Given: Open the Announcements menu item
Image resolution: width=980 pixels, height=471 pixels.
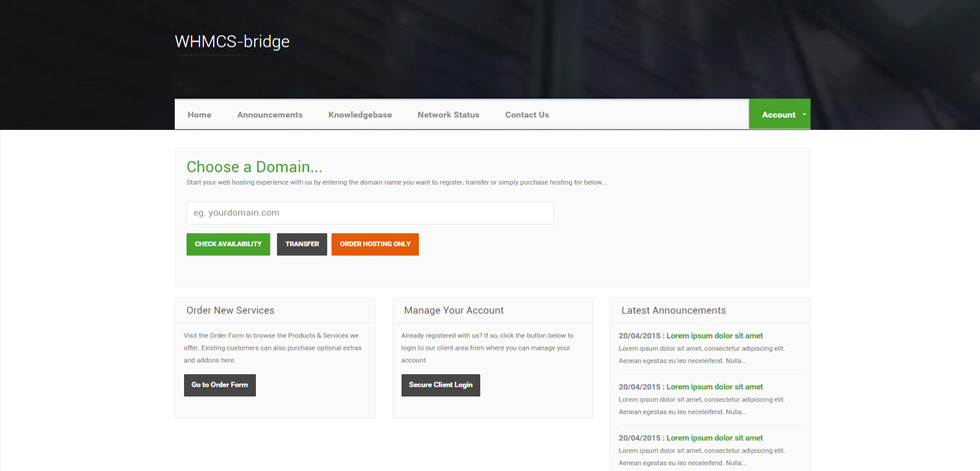Looking at the screenshot, I should point(269,115).
